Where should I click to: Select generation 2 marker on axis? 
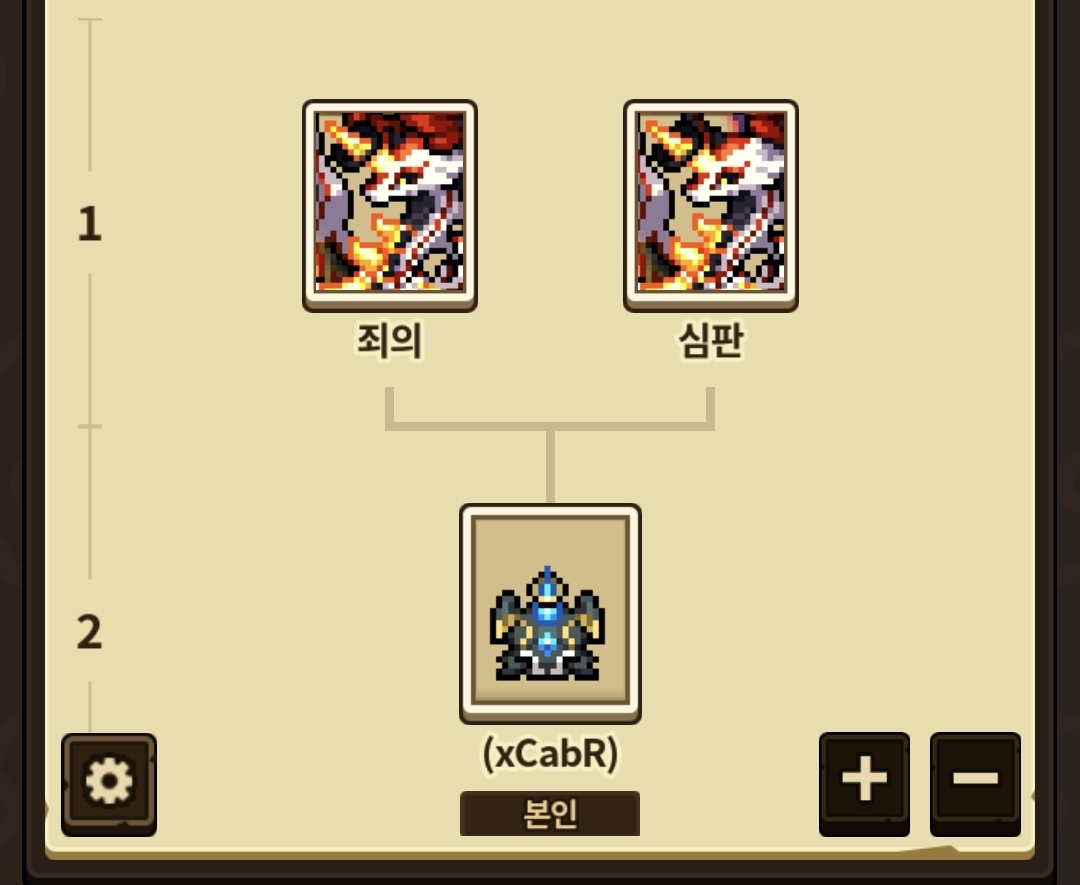(x=90, y=632)
